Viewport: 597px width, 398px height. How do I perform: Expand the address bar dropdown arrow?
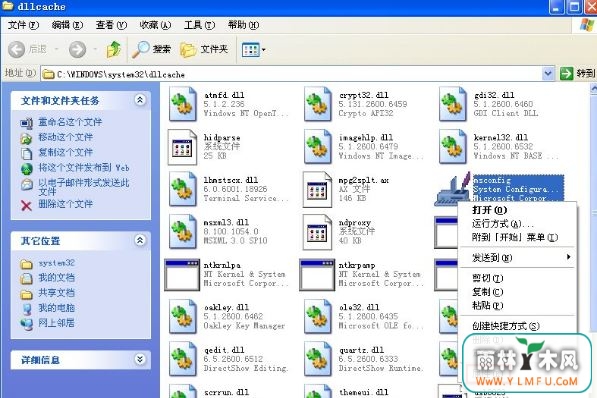tap(548, 74)
